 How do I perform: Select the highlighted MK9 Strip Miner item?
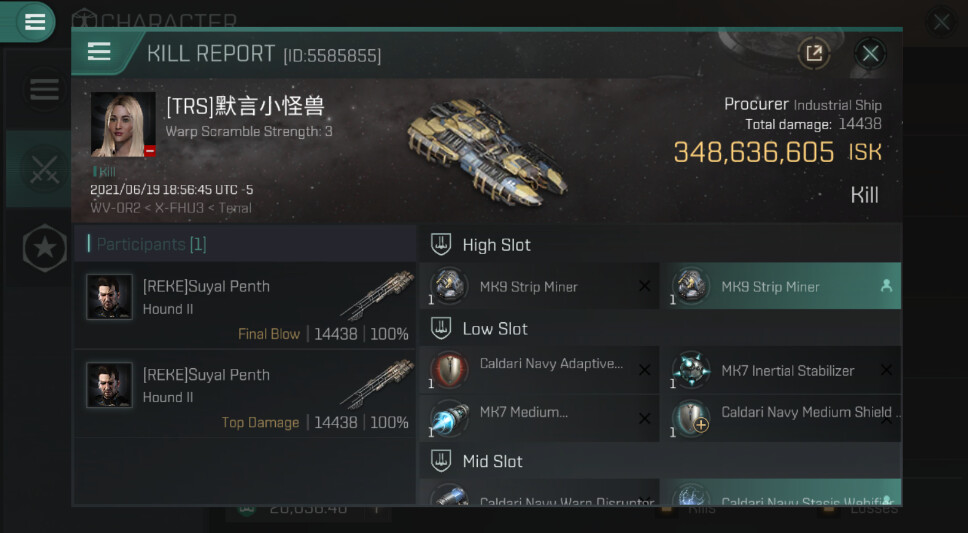(780, 286)
